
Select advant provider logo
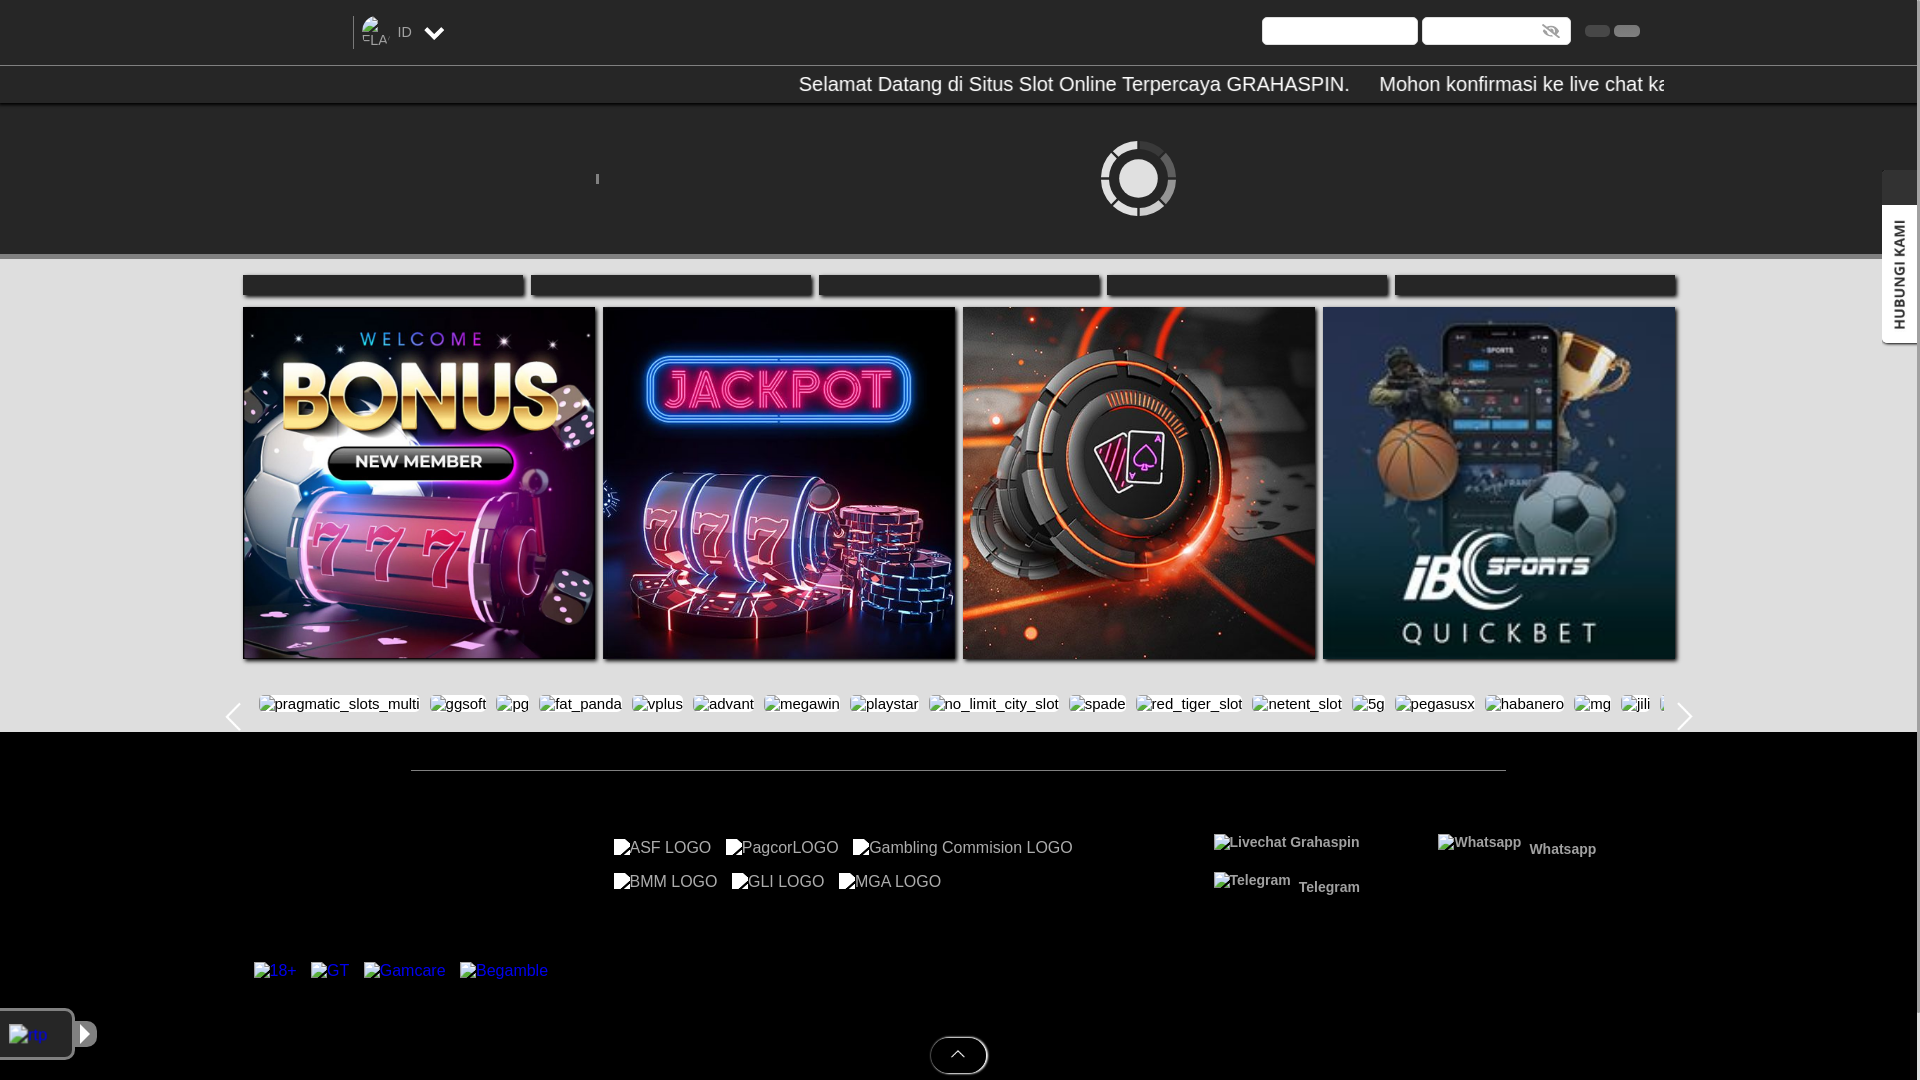click(x=724, y=704)
